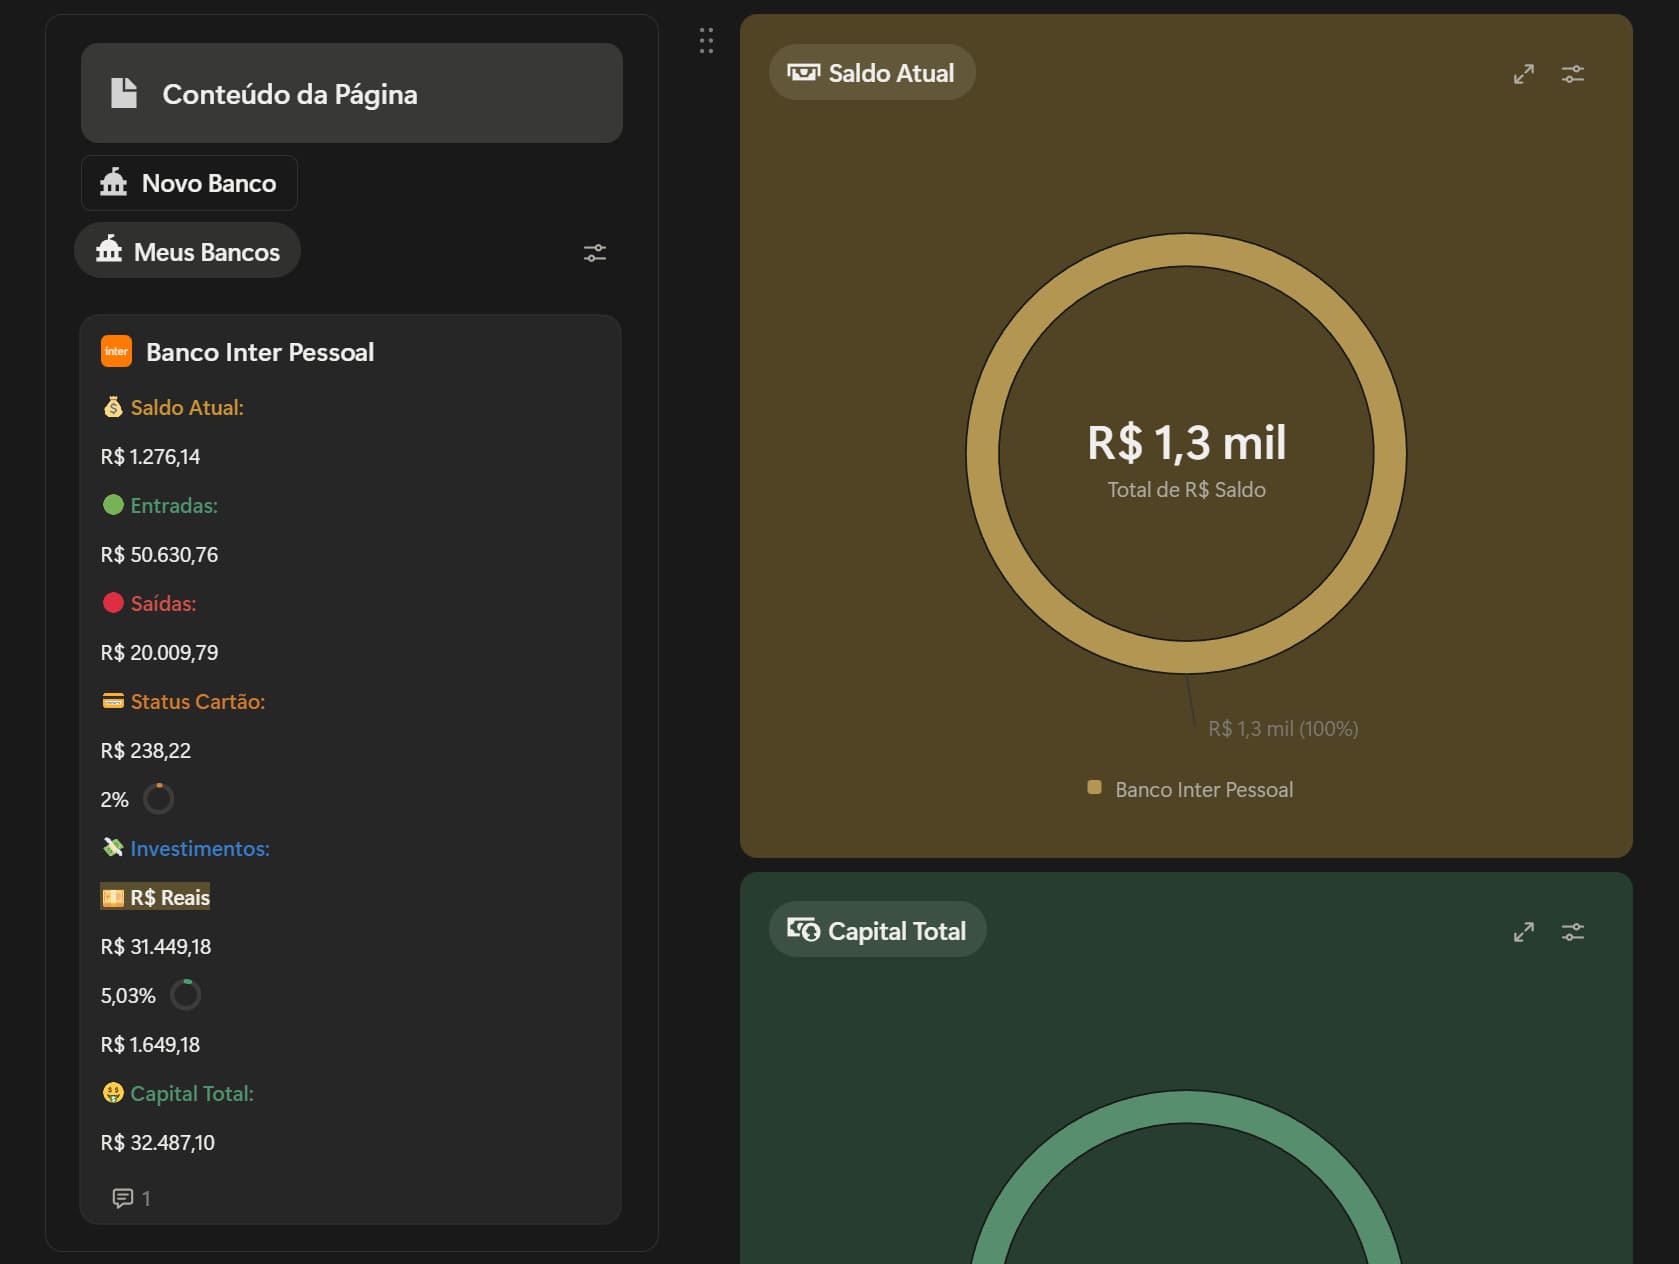Click the Conteúdo da Página header block
Image resolution: width=1679 pixels, height=1264 pixels.
pyautogui.click(x=352, y=93)
